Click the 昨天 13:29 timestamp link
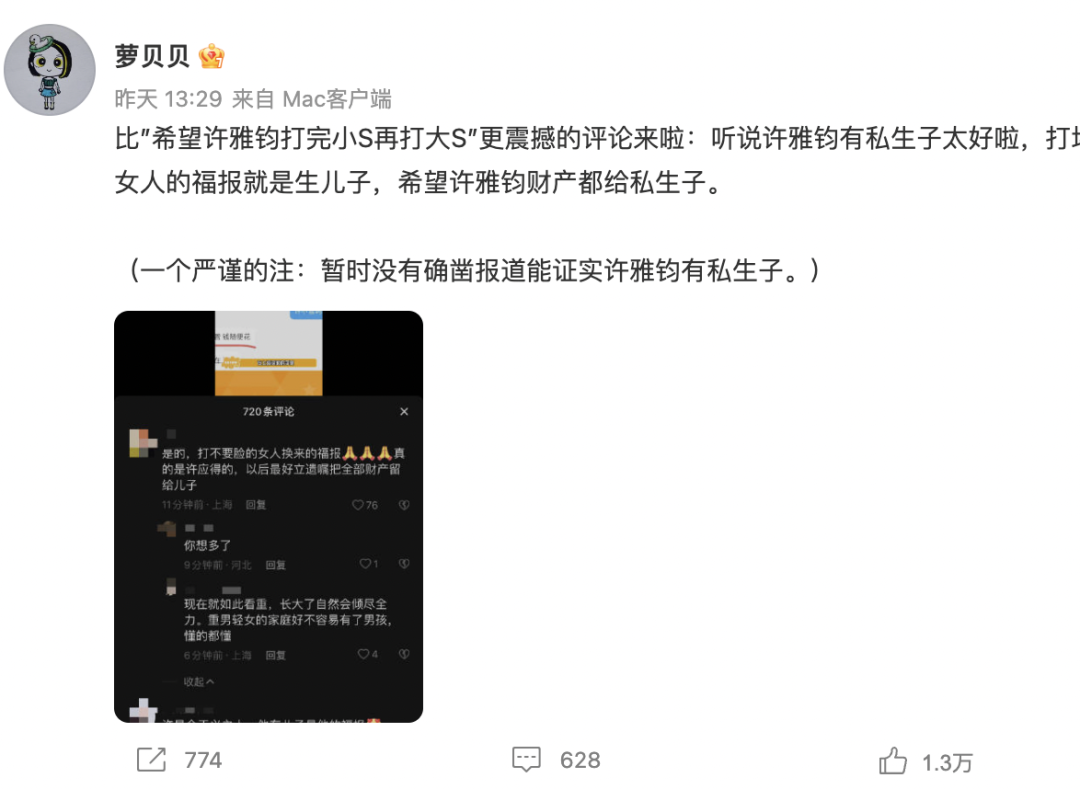 [168, 99]
